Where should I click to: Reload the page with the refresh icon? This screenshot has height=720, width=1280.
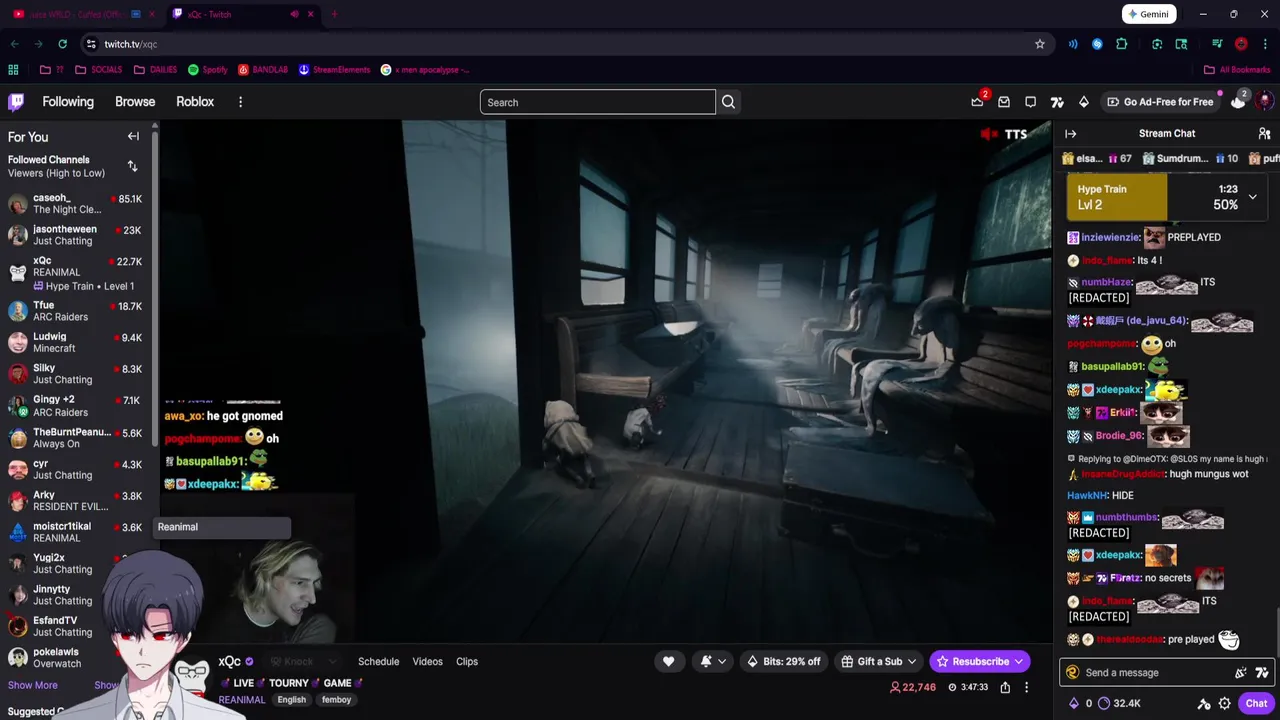tap(62, 44)
